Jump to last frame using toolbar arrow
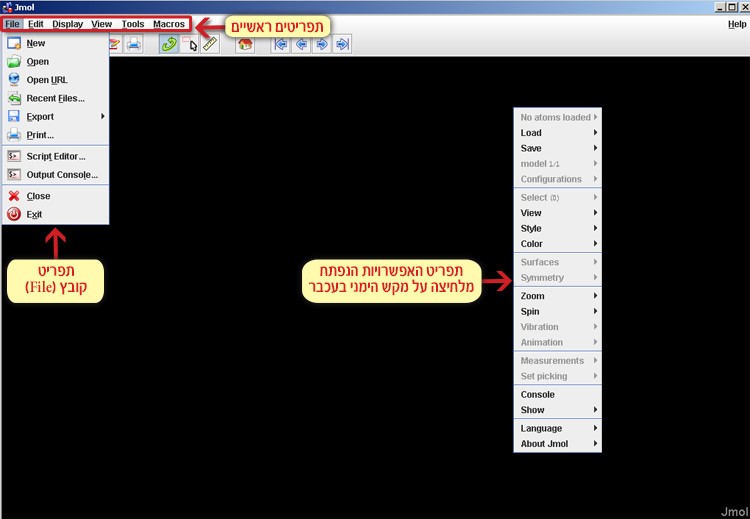The width and height of the screenshot is (750, 519). tap(342, 44)
